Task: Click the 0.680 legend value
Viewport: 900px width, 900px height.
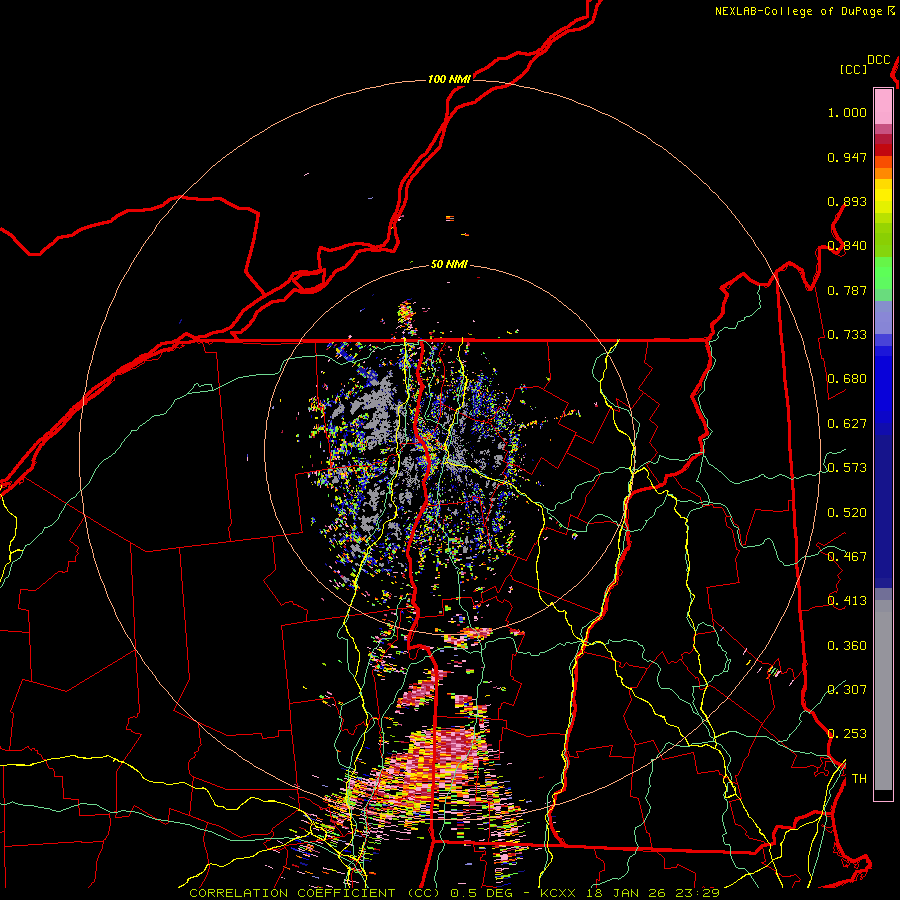Action: [847, 379]
